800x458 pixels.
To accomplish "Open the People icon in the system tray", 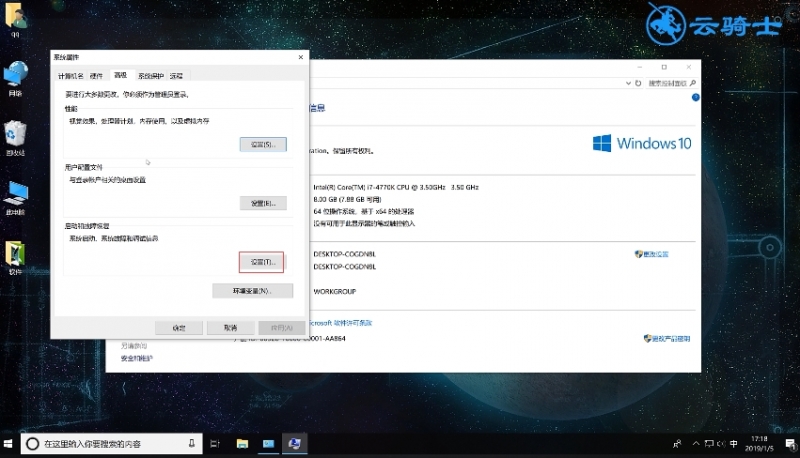I will [x=677, y=444].
